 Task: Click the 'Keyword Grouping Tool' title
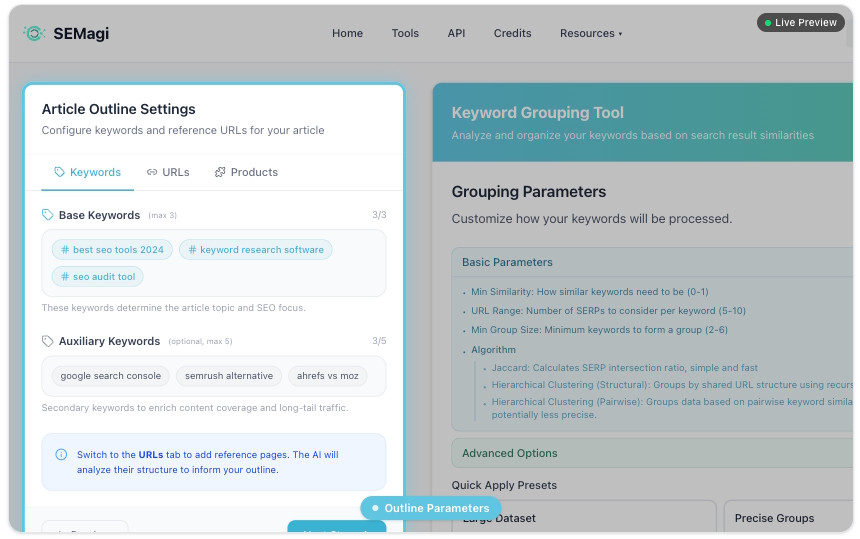tap(538, 112)
